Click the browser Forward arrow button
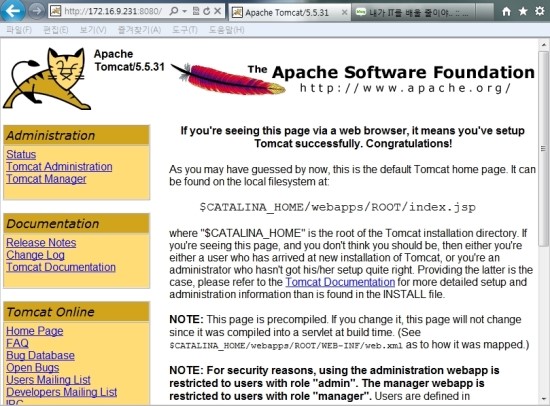This screenshot has height=406, width=550. [36, 11]
